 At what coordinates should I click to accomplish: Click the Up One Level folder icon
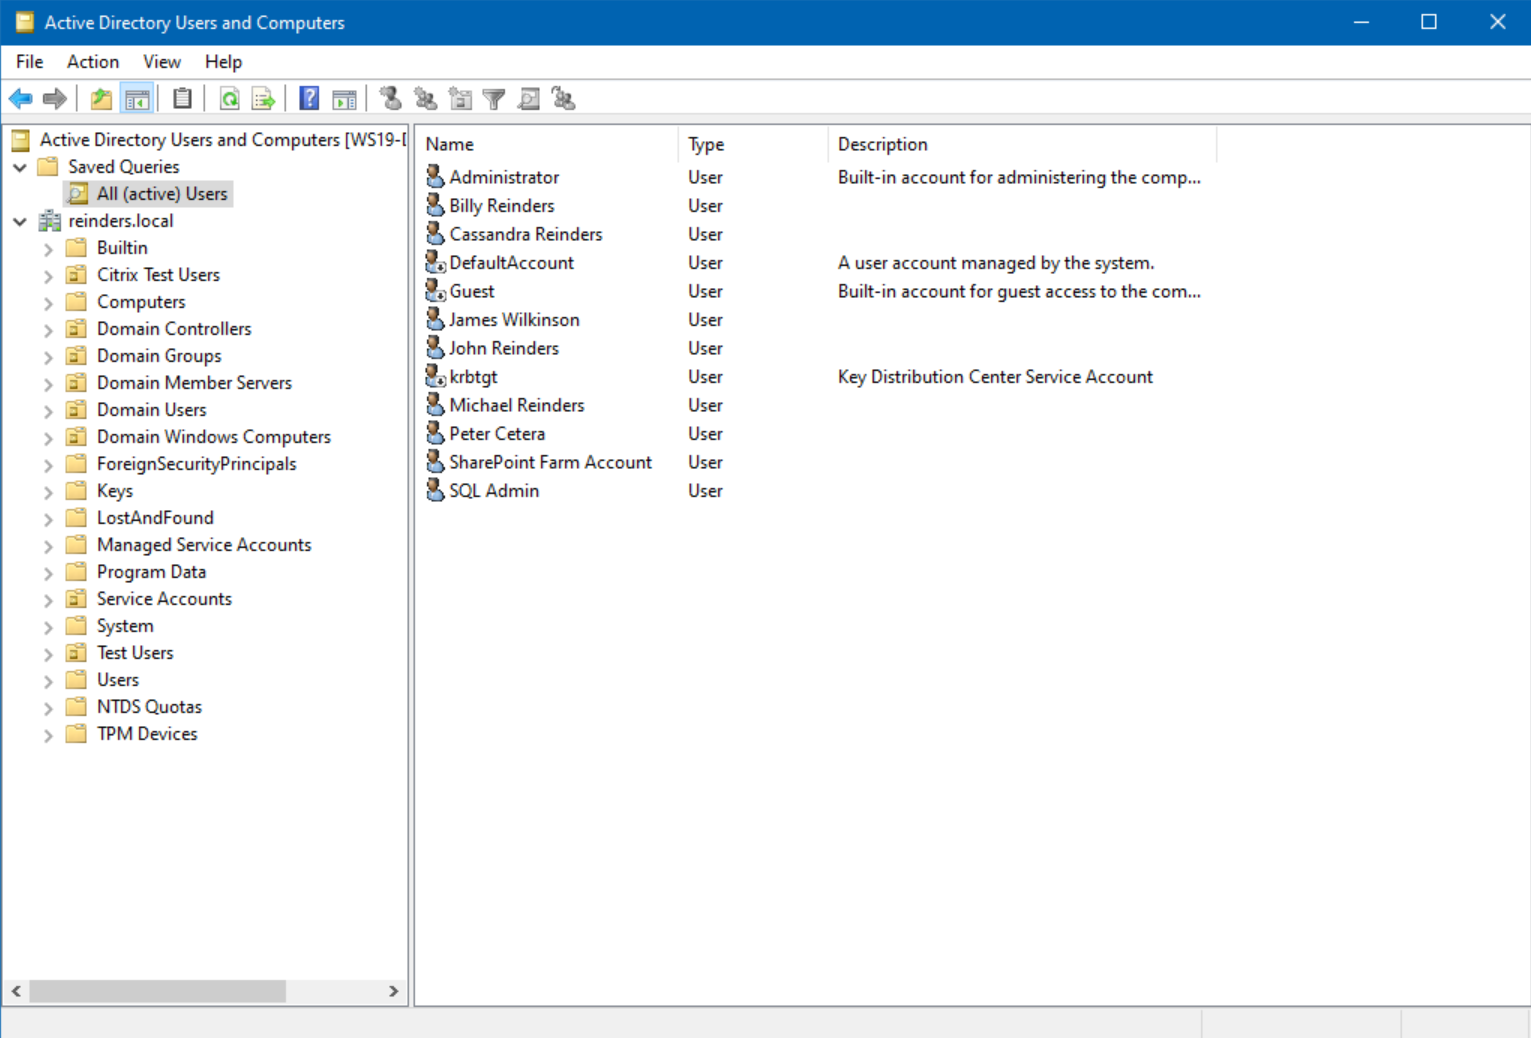tap(101, 98)
